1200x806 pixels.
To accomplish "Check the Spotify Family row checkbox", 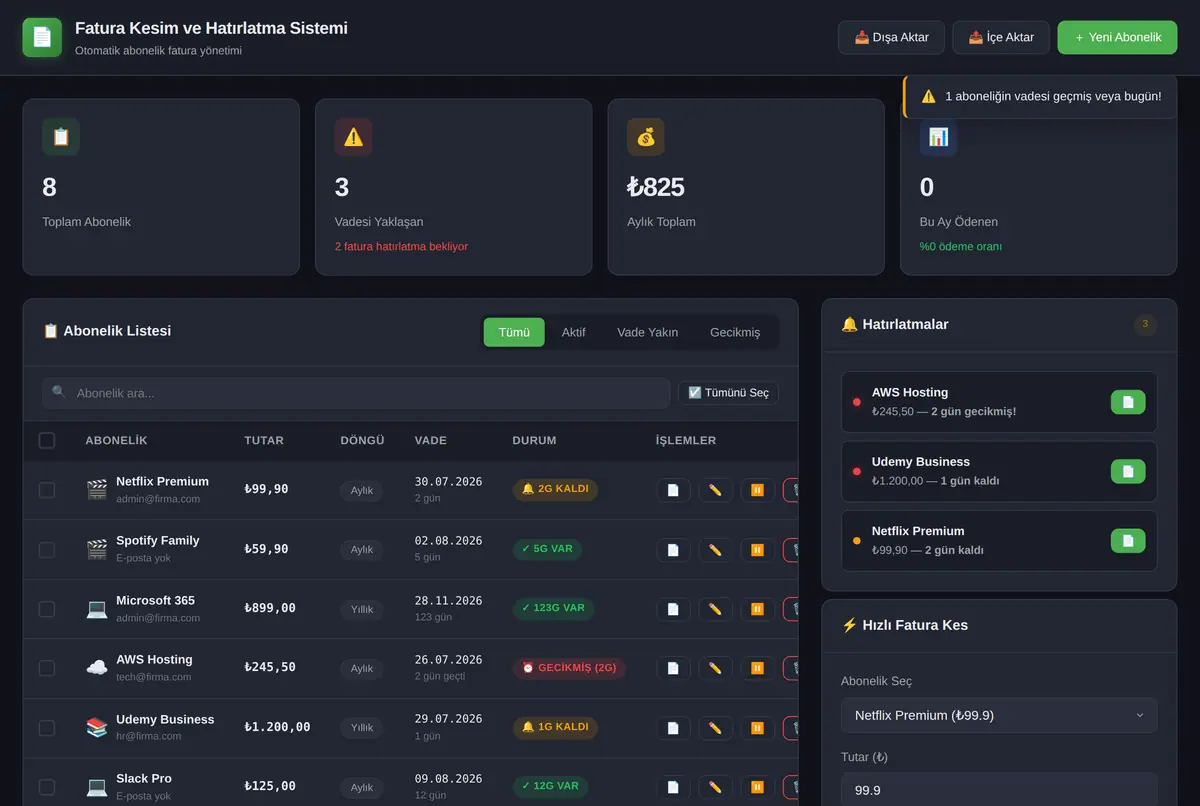I will click(47, 549).
